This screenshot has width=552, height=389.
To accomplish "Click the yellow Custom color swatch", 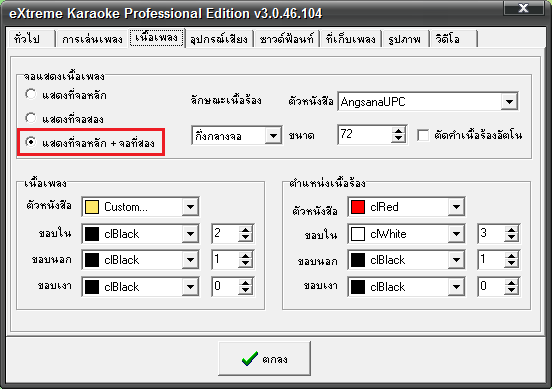I will click(92, 207).
